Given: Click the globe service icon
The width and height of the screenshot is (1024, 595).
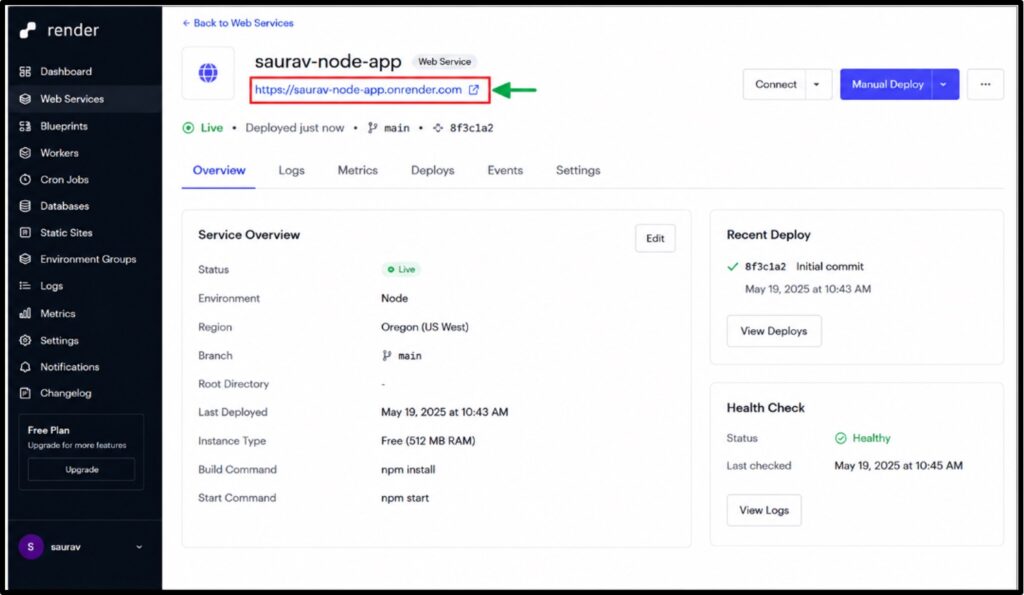Looking at the screenshot, I should (x=208, y=72).
